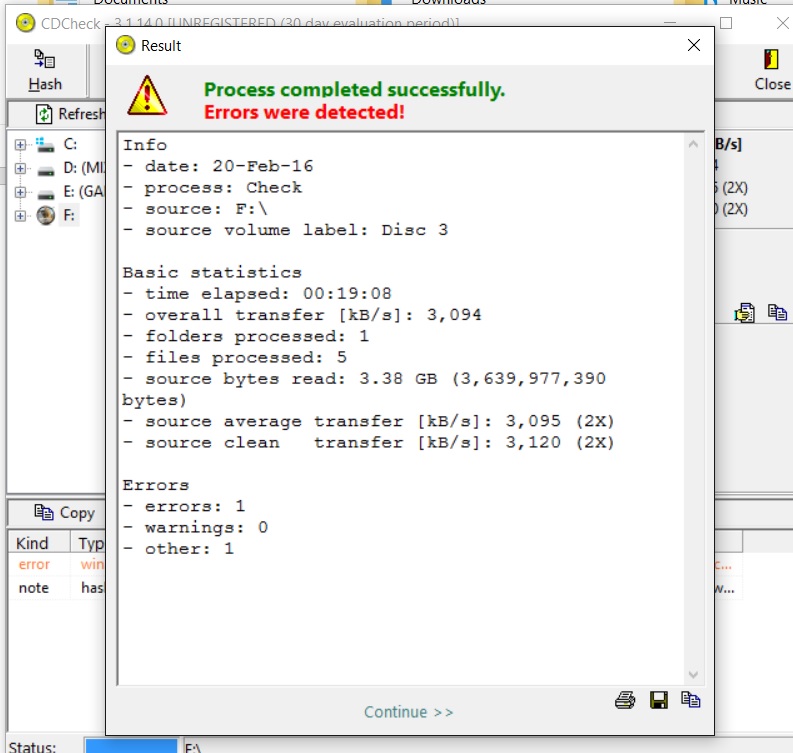Click the Refresh icon above drive tree
Screen dimensions: 793x753
click(x=44, y=114)
